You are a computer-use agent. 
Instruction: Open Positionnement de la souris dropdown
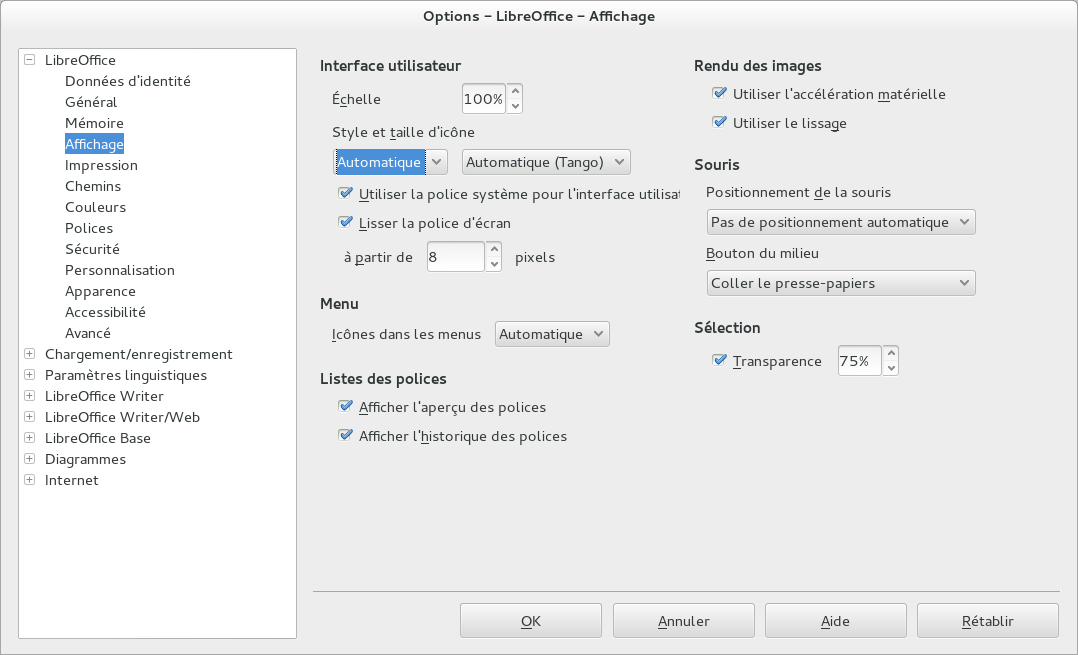click(841, 222)
